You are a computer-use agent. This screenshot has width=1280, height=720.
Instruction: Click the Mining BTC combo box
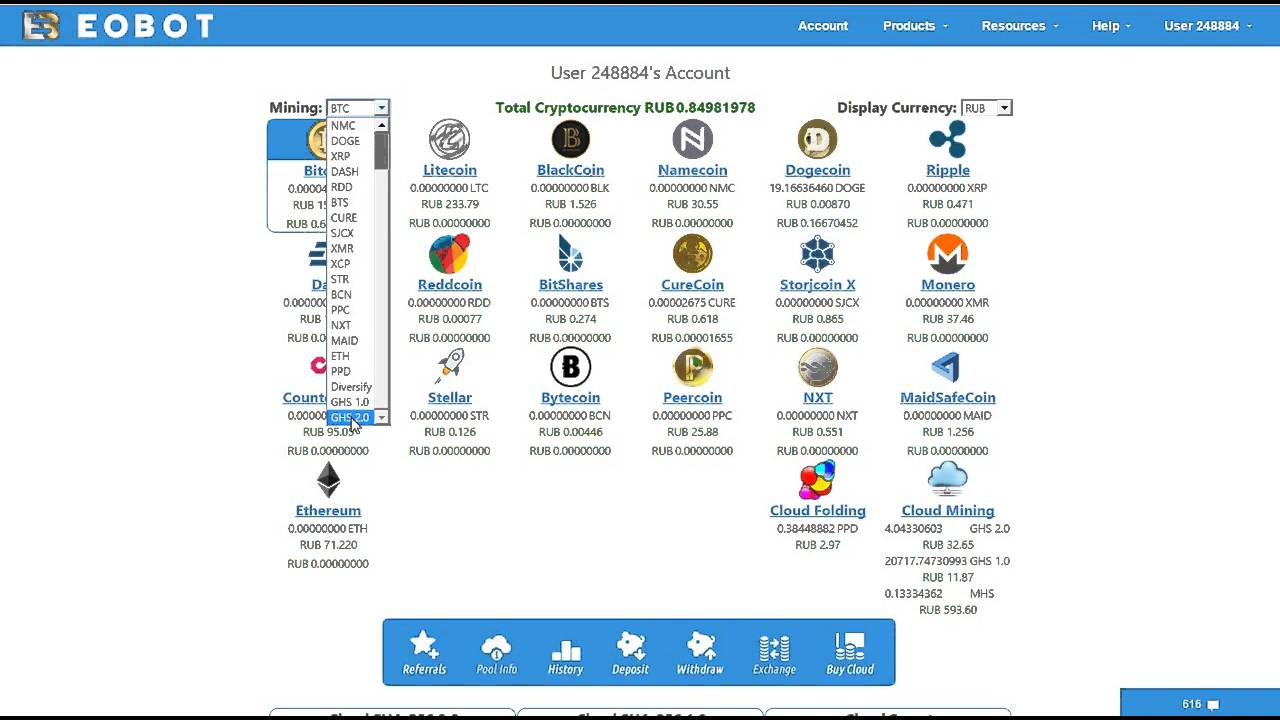pyautogui.click(x=357, y=108)
